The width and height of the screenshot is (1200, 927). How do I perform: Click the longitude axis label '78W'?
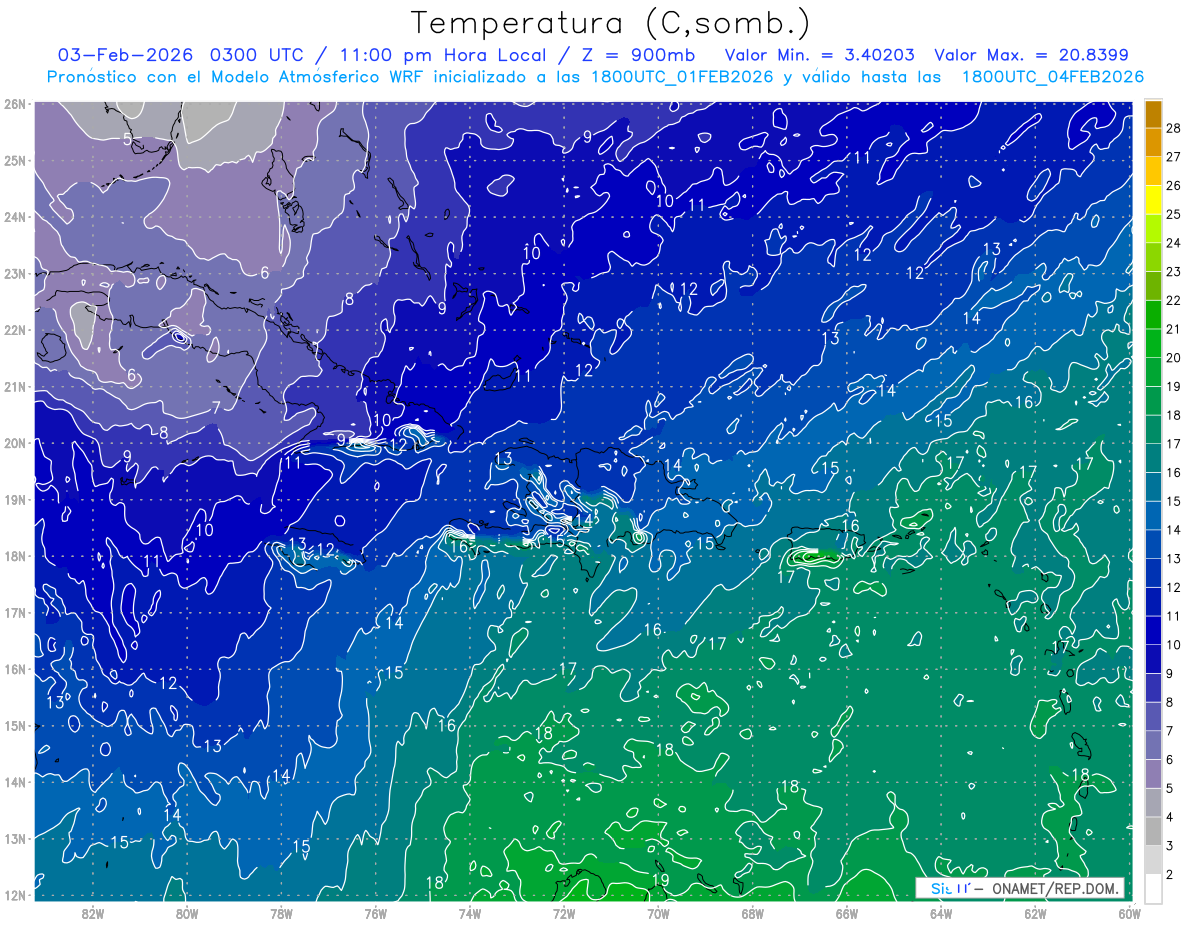coord(281,912)
